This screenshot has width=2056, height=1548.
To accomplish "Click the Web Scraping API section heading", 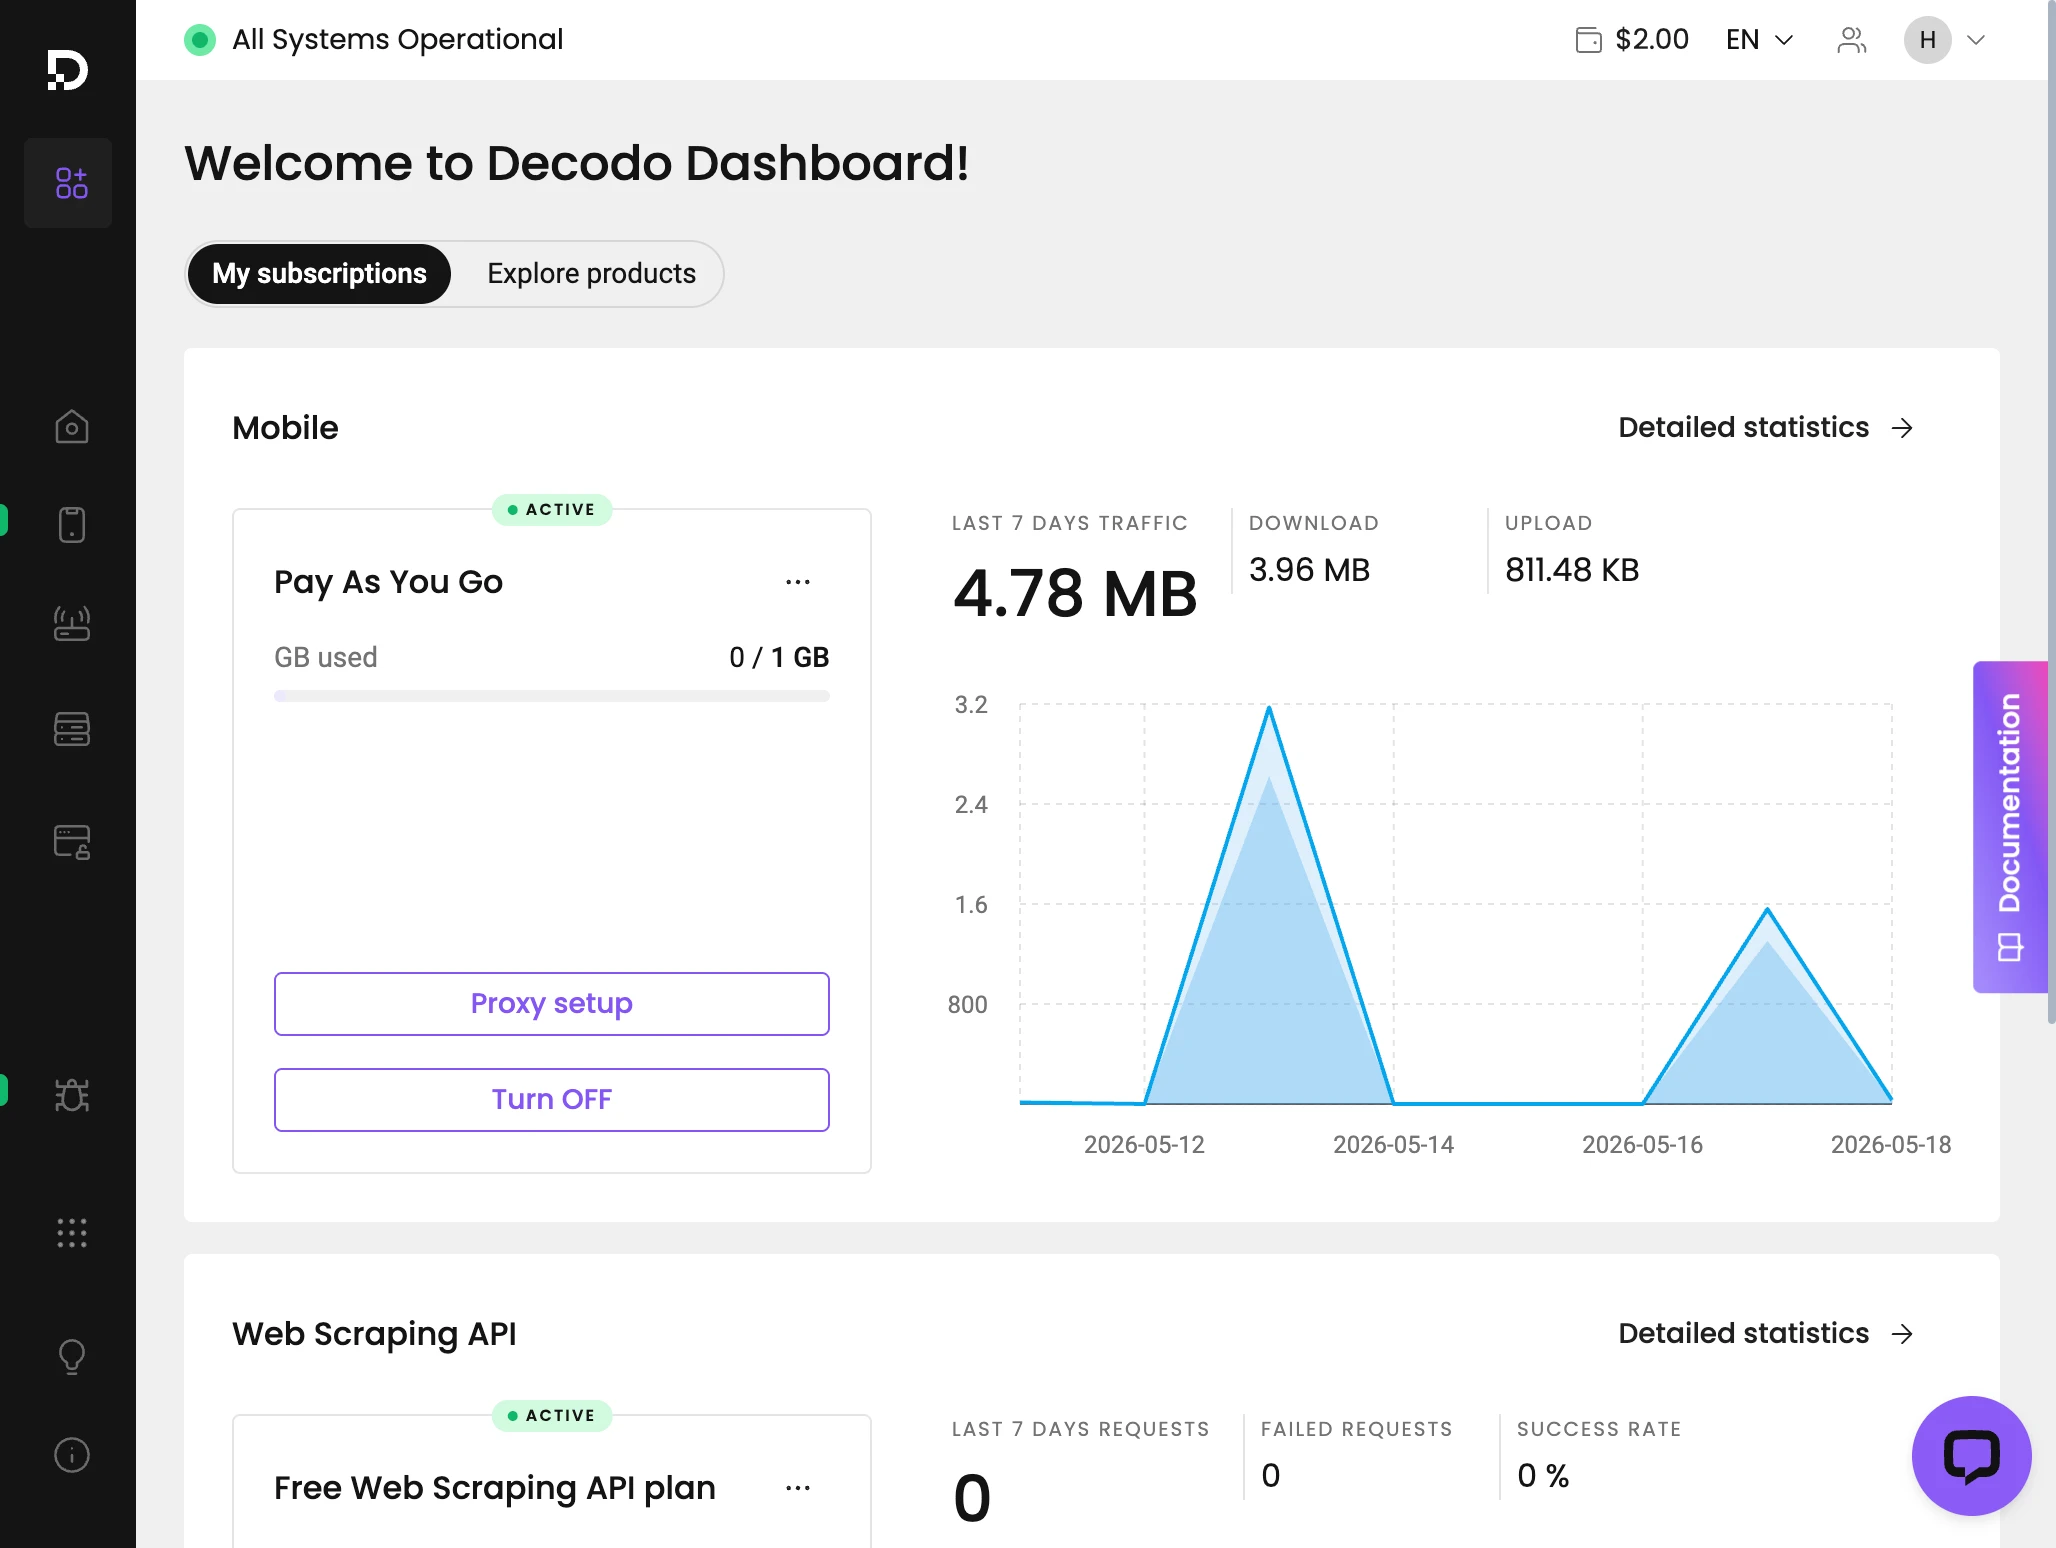I will [374, 1334].
